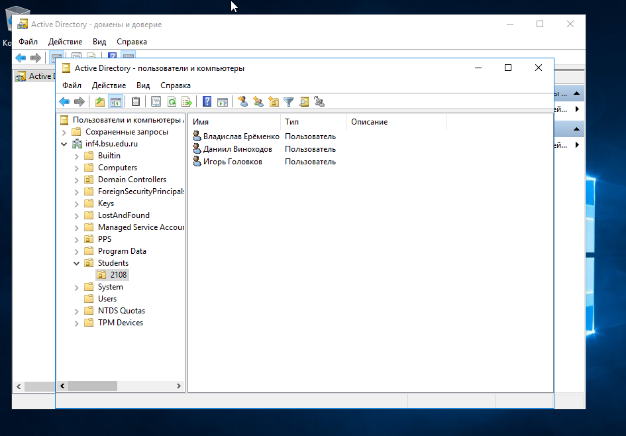
Task: Sort by the Описание column header
Action: click(x=396, y=122)
